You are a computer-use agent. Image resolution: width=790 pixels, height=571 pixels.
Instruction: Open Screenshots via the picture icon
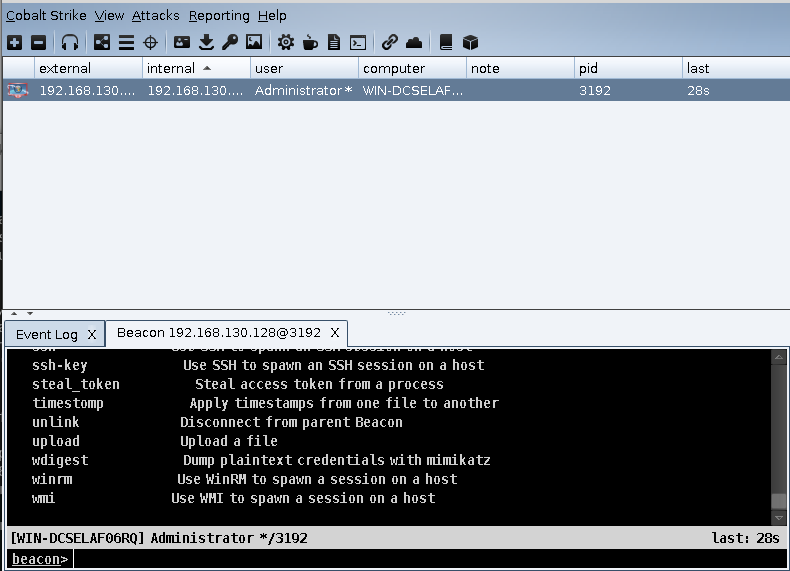[x=254, y=42]
